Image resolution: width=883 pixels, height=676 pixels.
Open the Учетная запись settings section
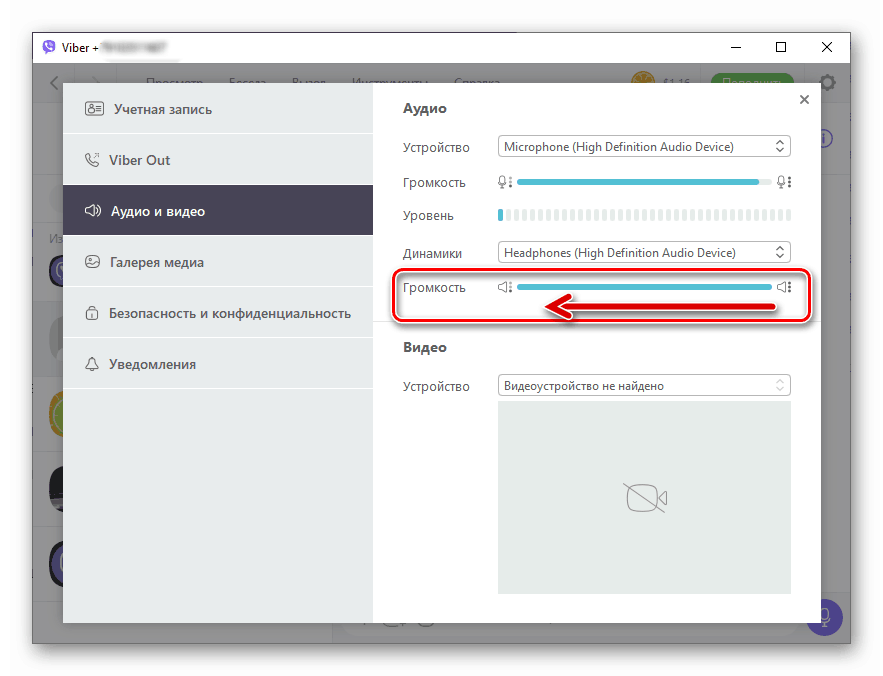pyautogui.click(x=218, y=109)
